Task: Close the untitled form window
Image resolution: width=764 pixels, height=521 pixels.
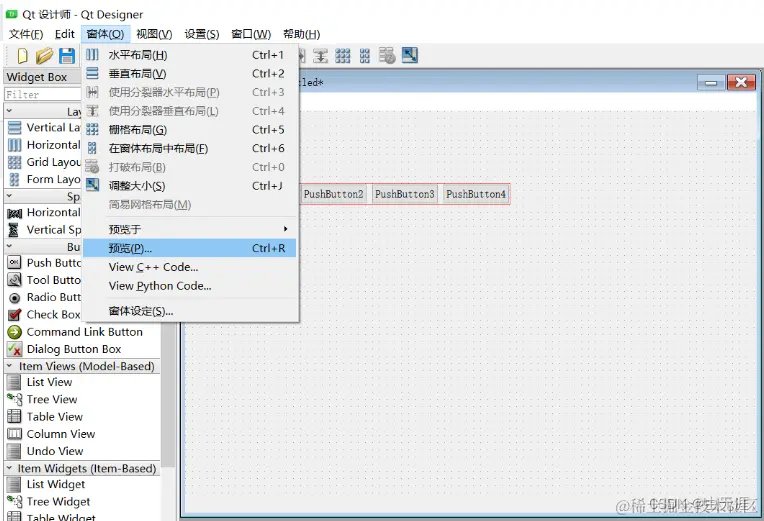Action: click(741, 82)
